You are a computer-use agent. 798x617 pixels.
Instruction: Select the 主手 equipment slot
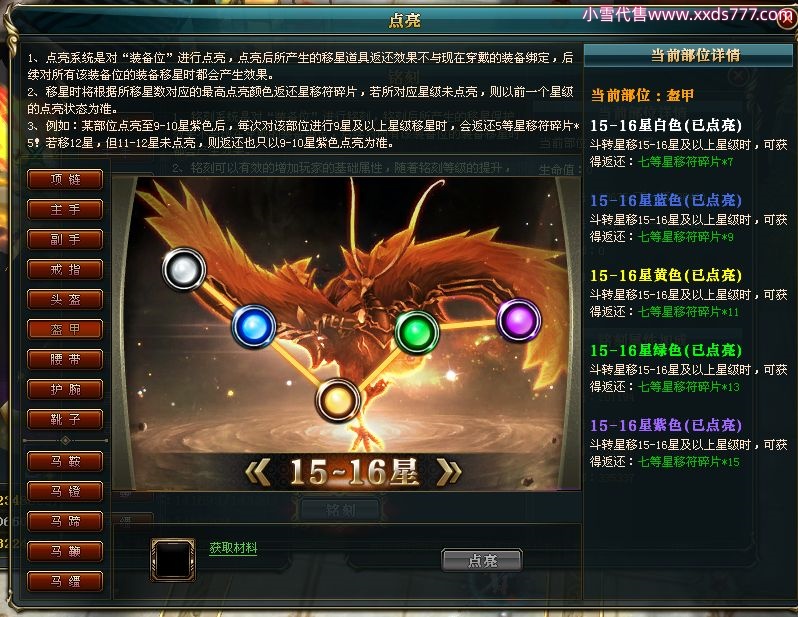pyautogui.click(x=65, y=209)
